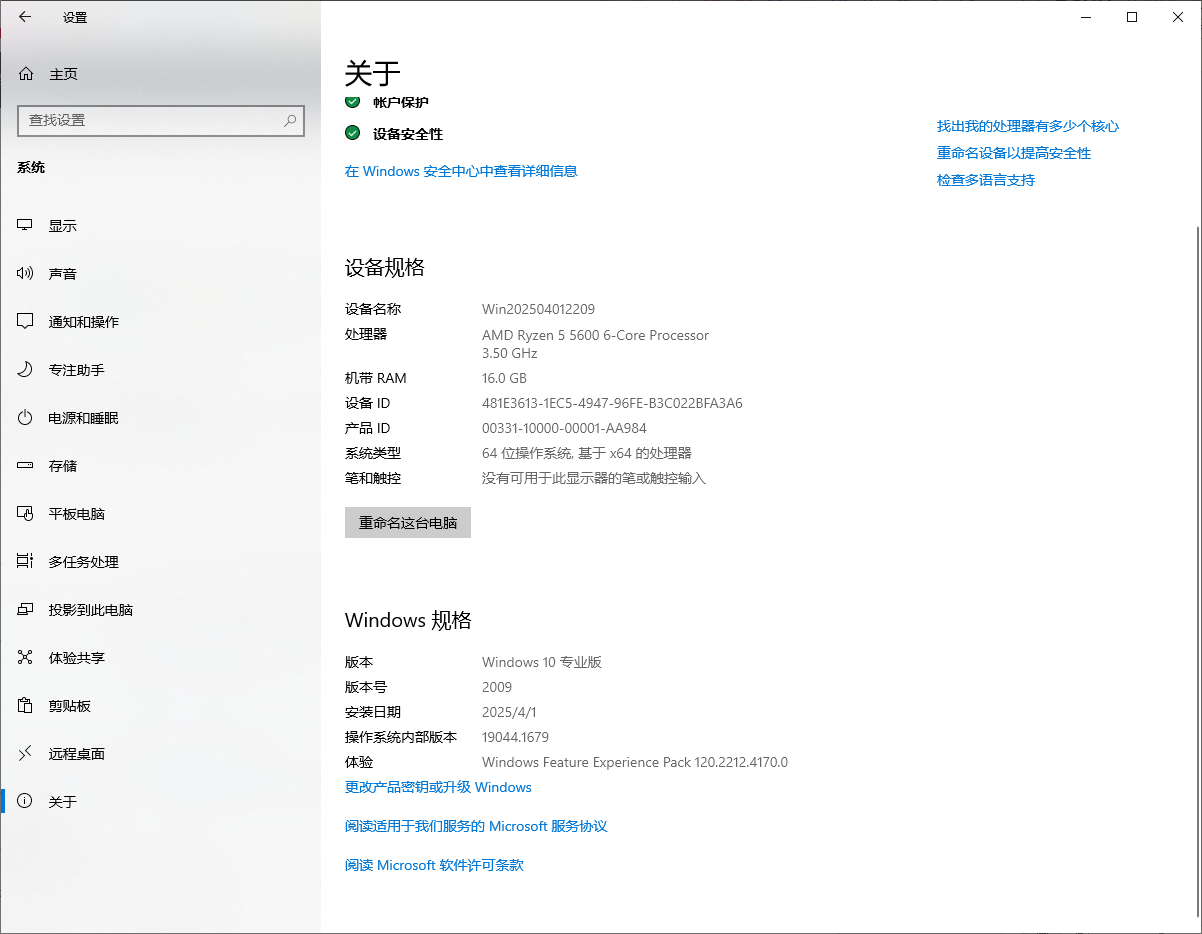
Task: Click edition value Windows 10 专业版
Action: [542, 662]
